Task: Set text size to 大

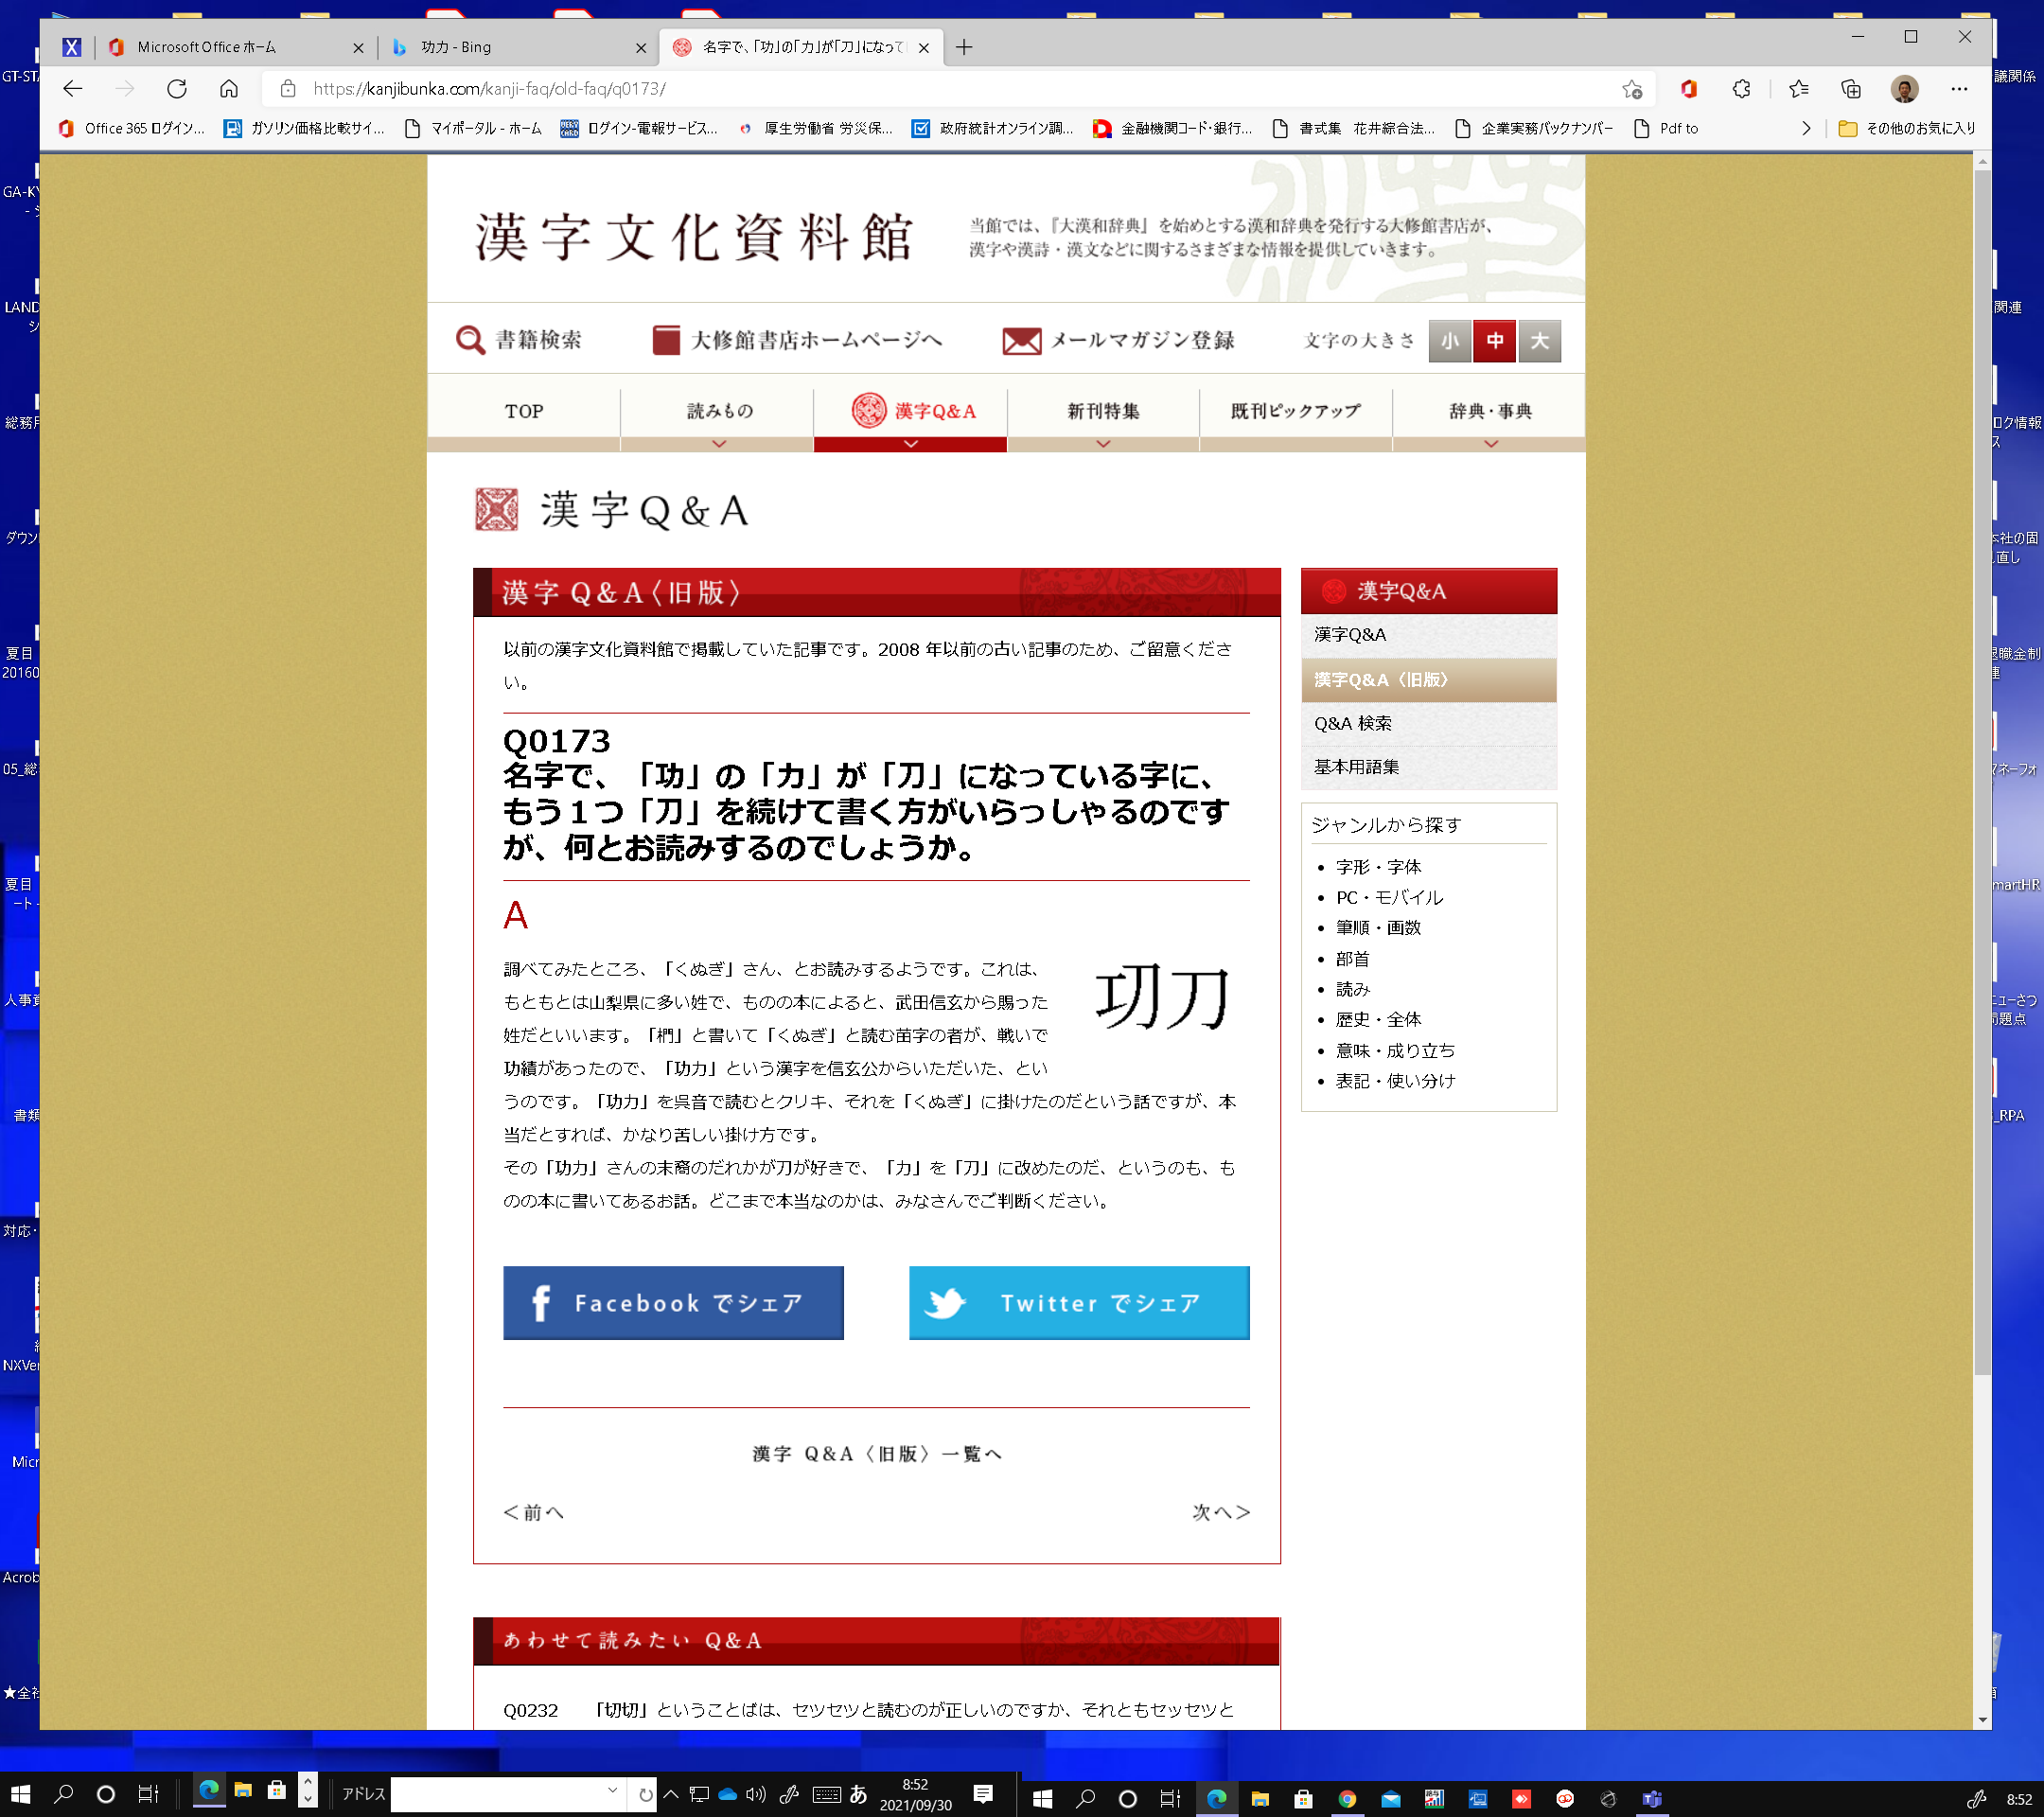Action: point(1539,341)
